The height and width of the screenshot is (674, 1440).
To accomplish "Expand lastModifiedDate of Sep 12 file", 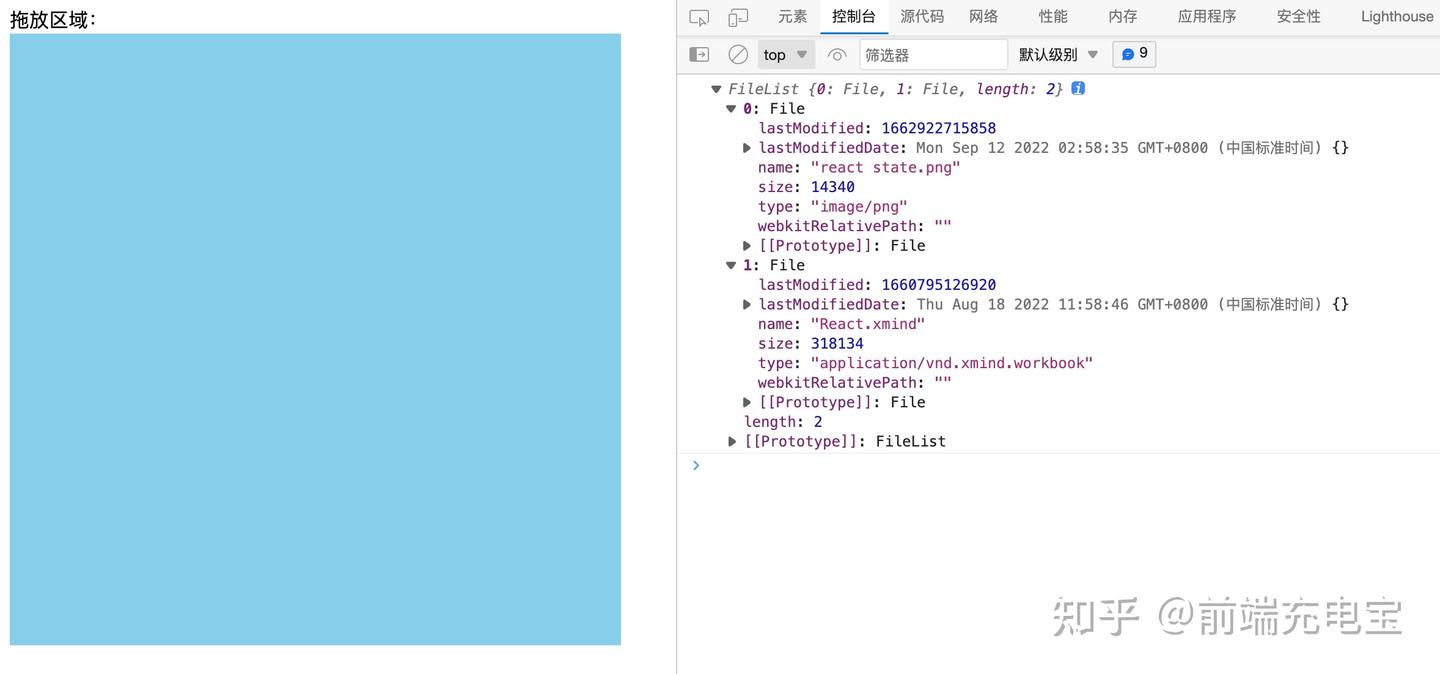I will (x=747, y=148).
